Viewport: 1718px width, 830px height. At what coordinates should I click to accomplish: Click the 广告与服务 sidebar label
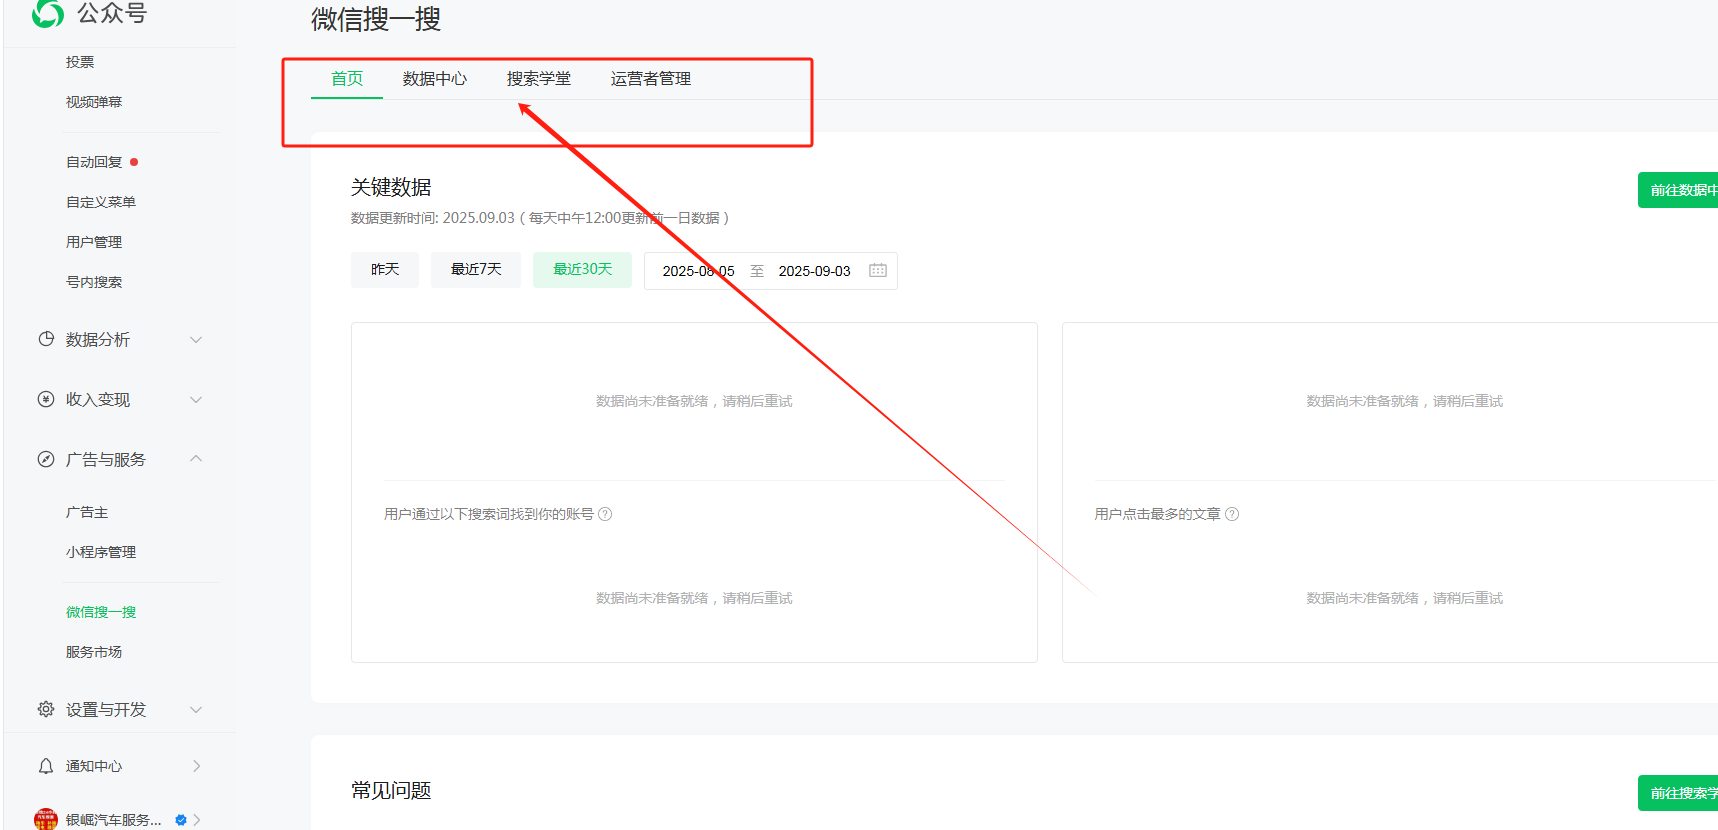[106, 460]
